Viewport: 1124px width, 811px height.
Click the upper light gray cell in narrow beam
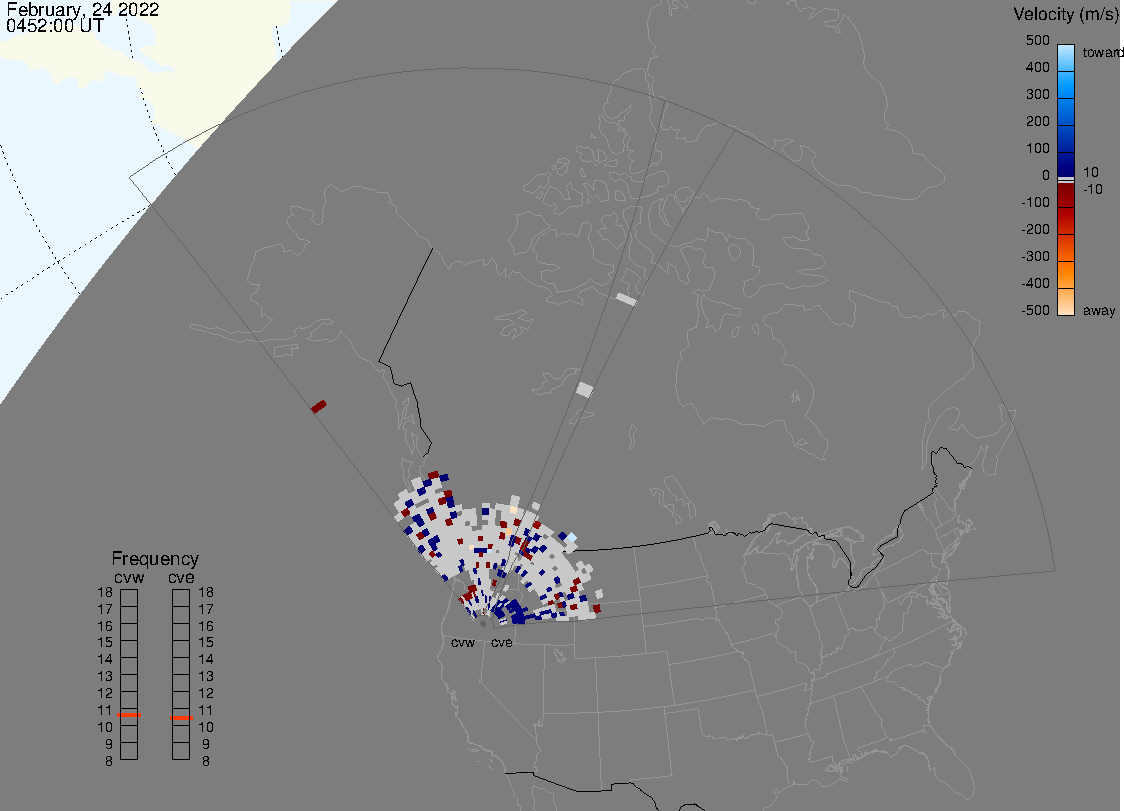(627, 299)
